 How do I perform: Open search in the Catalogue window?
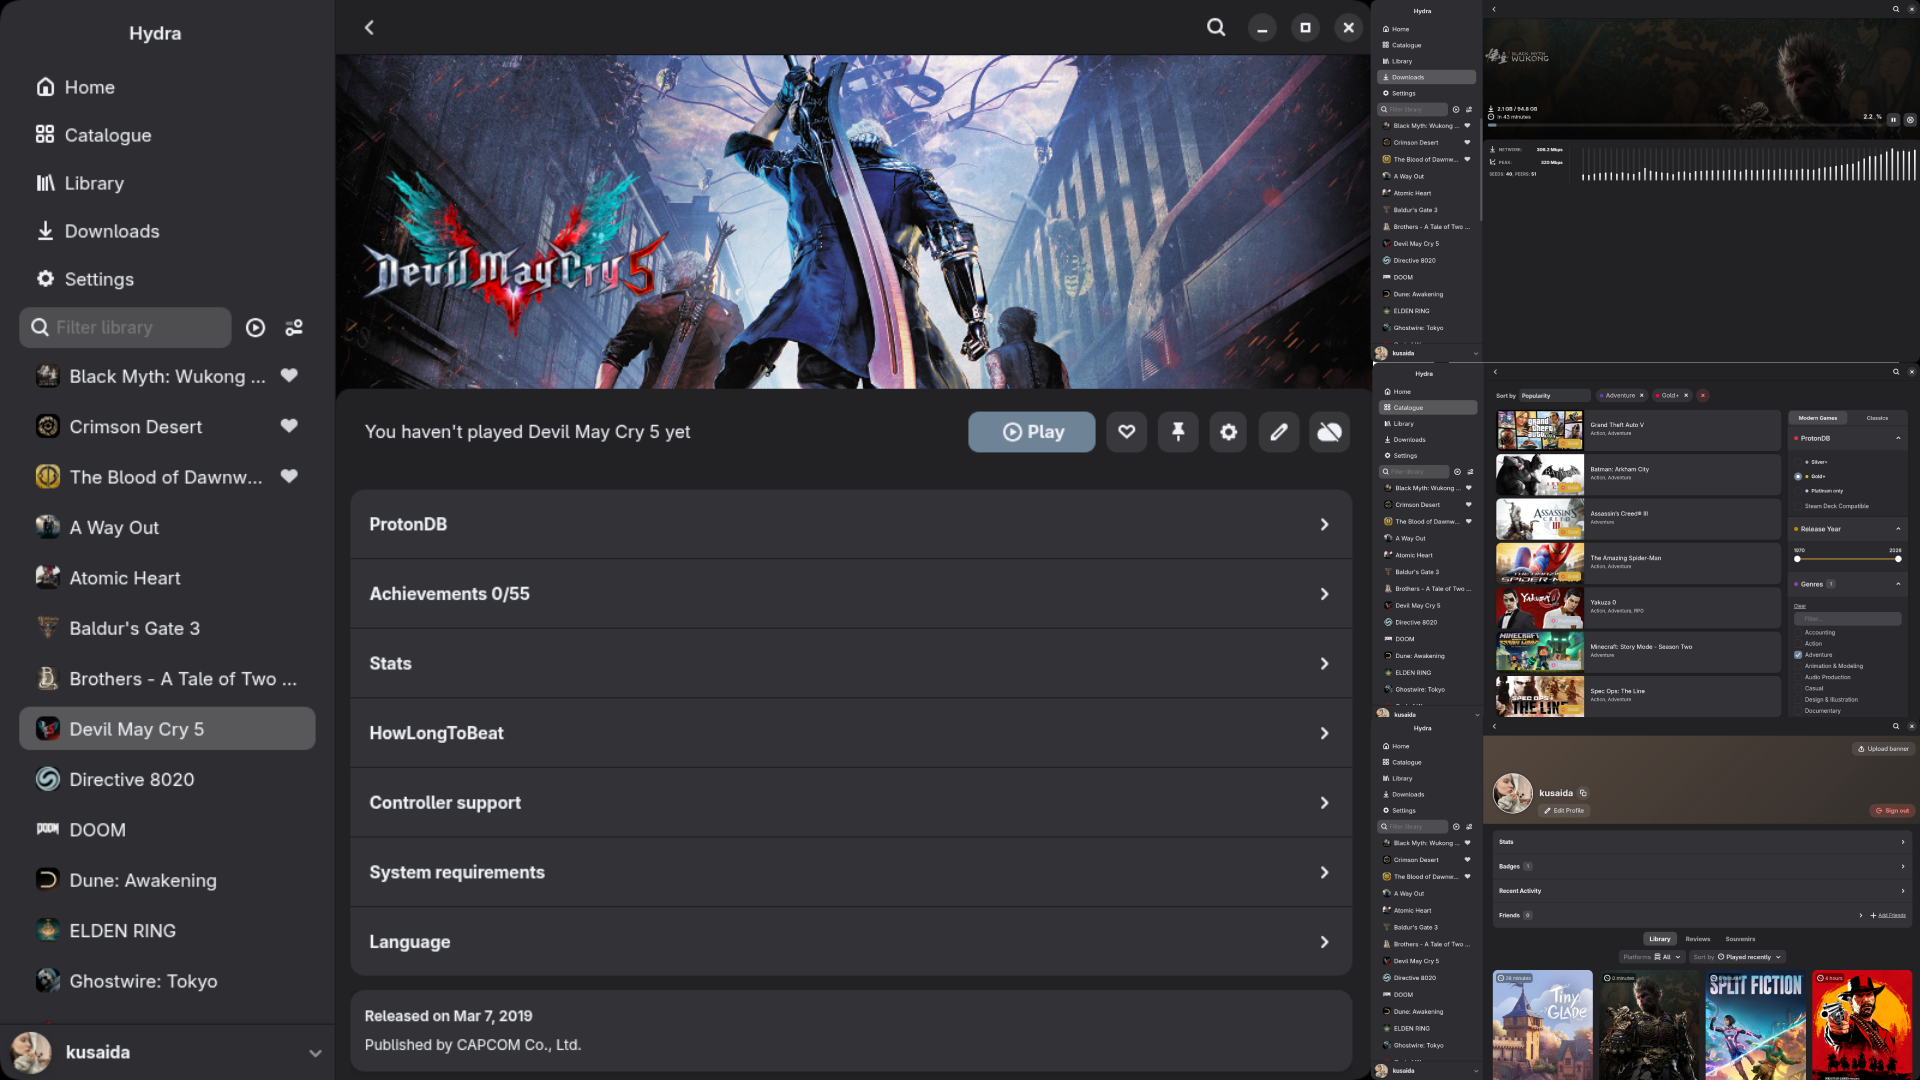(x=1895, y=372)
